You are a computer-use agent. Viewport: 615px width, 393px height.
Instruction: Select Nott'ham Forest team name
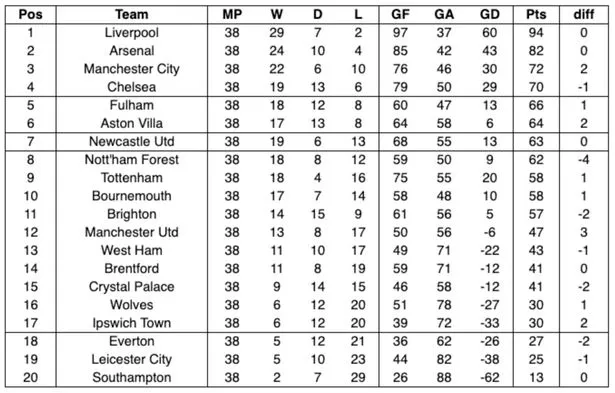[x=132, y=160]
